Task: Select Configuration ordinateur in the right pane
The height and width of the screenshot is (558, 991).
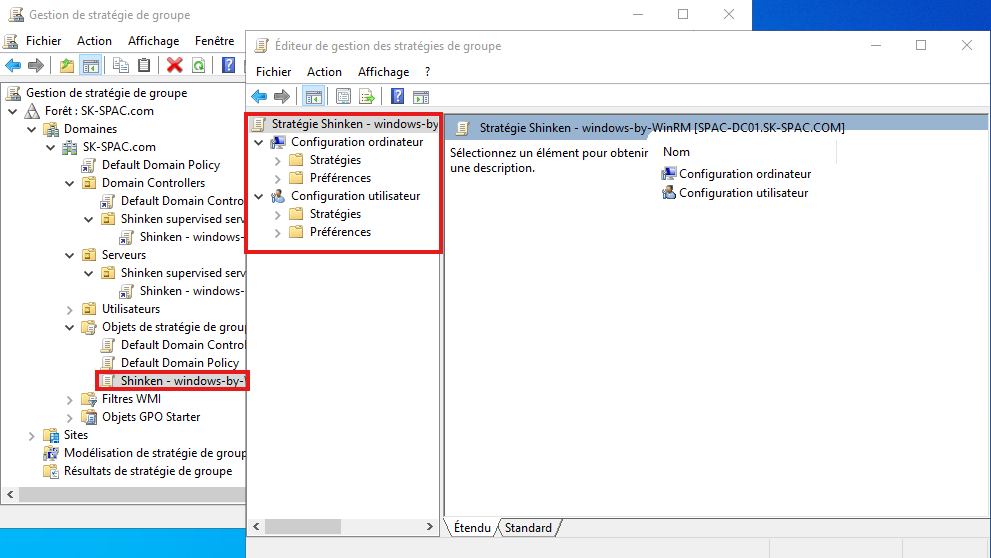Action: pos(744,174)
